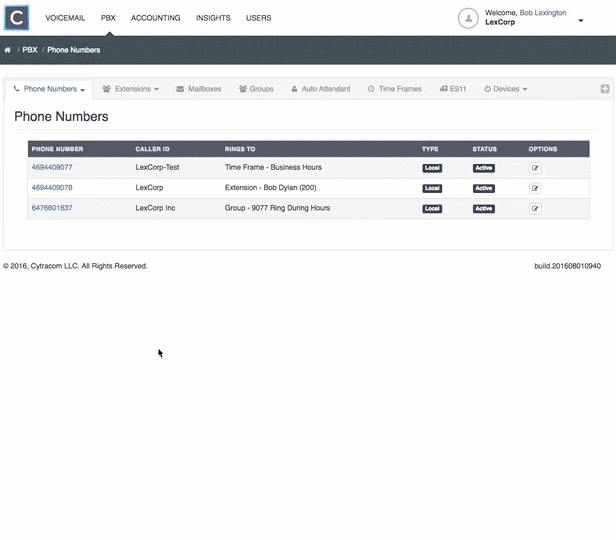Screen dimensions: 616x540
Task: Select 'Group - 9077 Ring During Hours' cell
Action: 277,208
